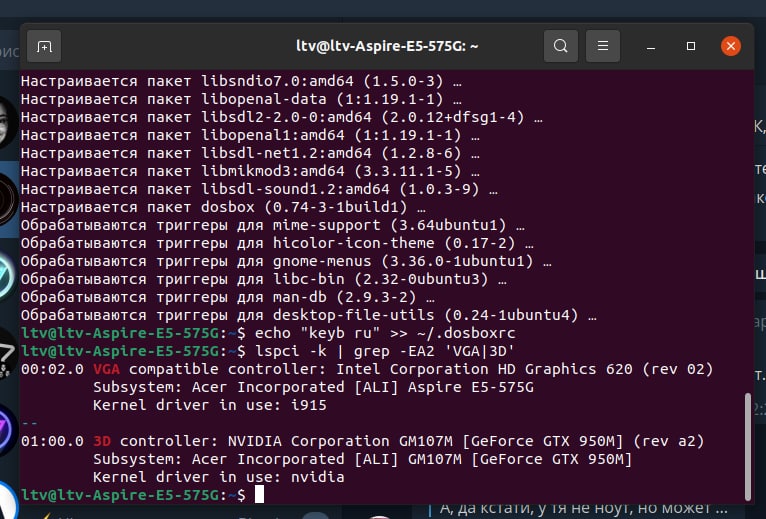
Task: Click the man-db (2.9.3-2) trigger line
Action: click(x=228, y=297)
